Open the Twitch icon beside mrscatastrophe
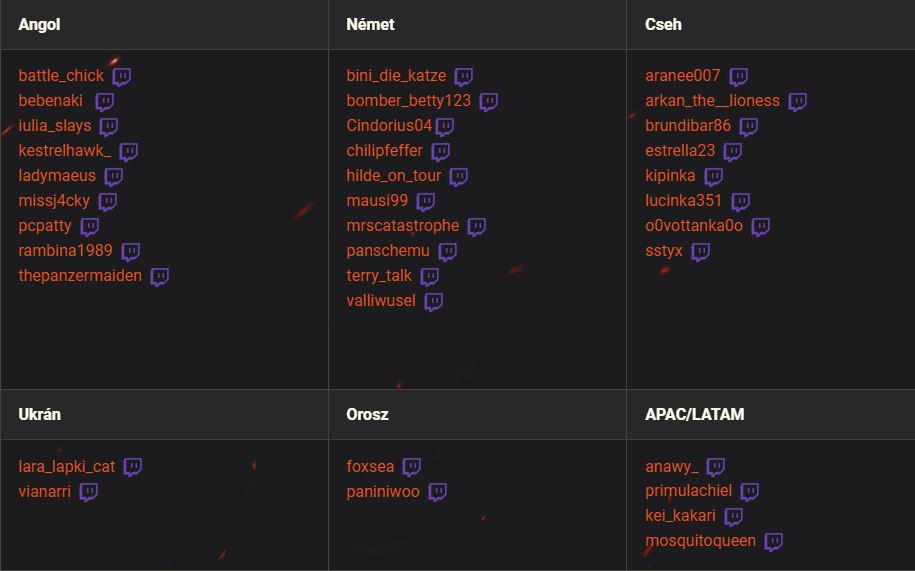 point(477,226)
